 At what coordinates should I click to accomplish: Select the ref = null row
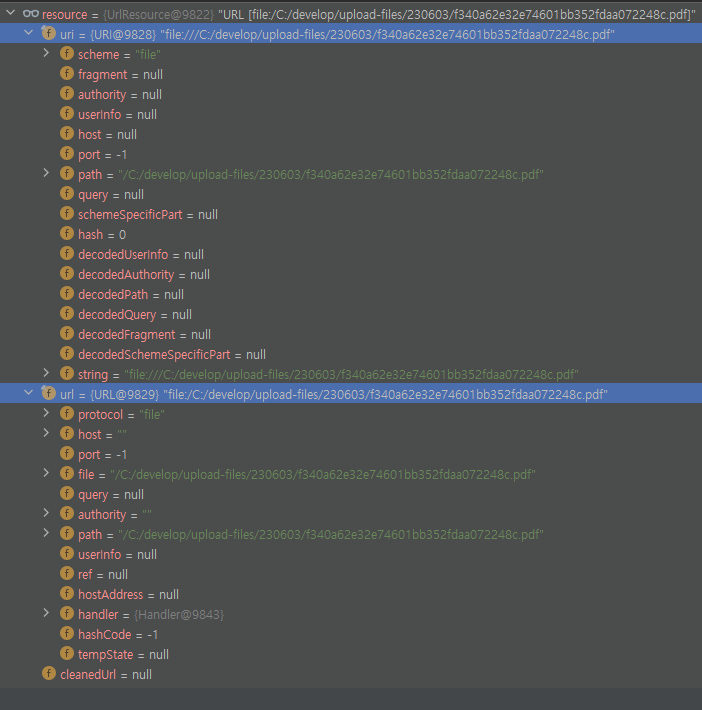tap(351, 574)
